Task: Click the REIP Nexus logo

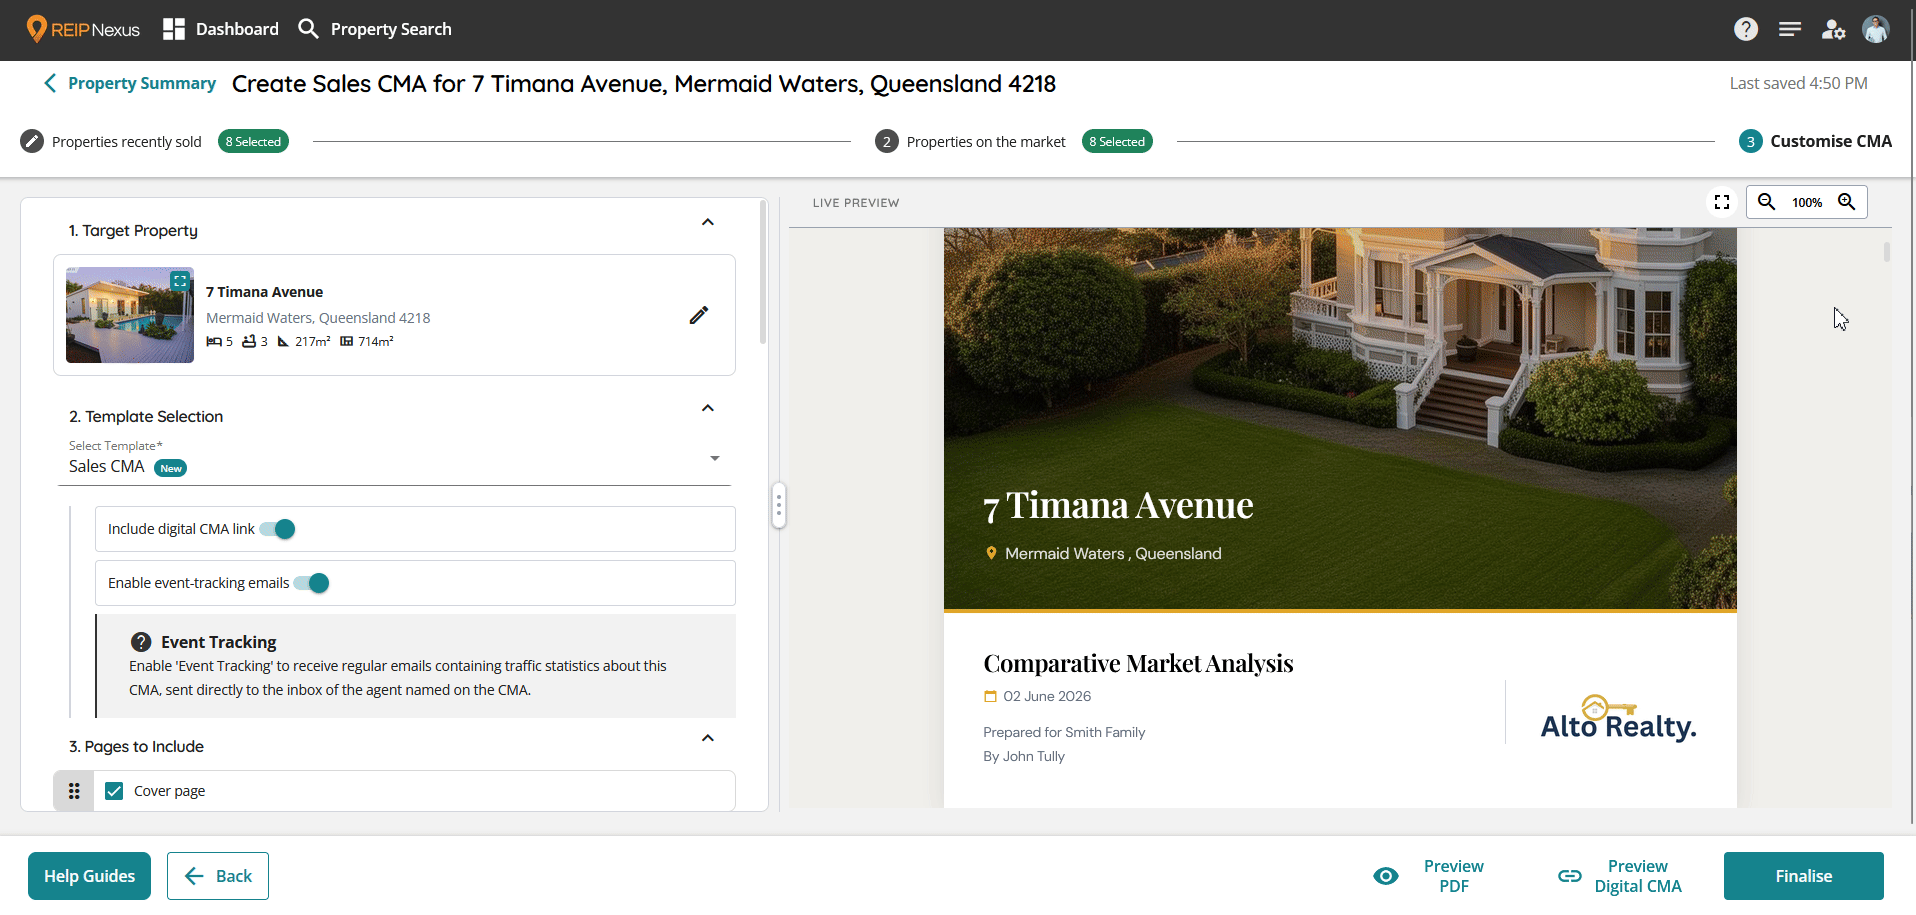Action: (83, 29)
